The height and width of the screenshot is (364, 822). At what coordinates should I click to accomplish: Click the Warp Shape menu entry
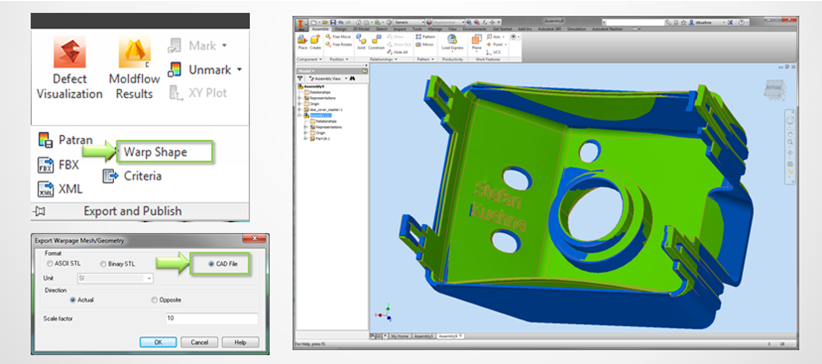pyautogui.click(x=164, y=152)
